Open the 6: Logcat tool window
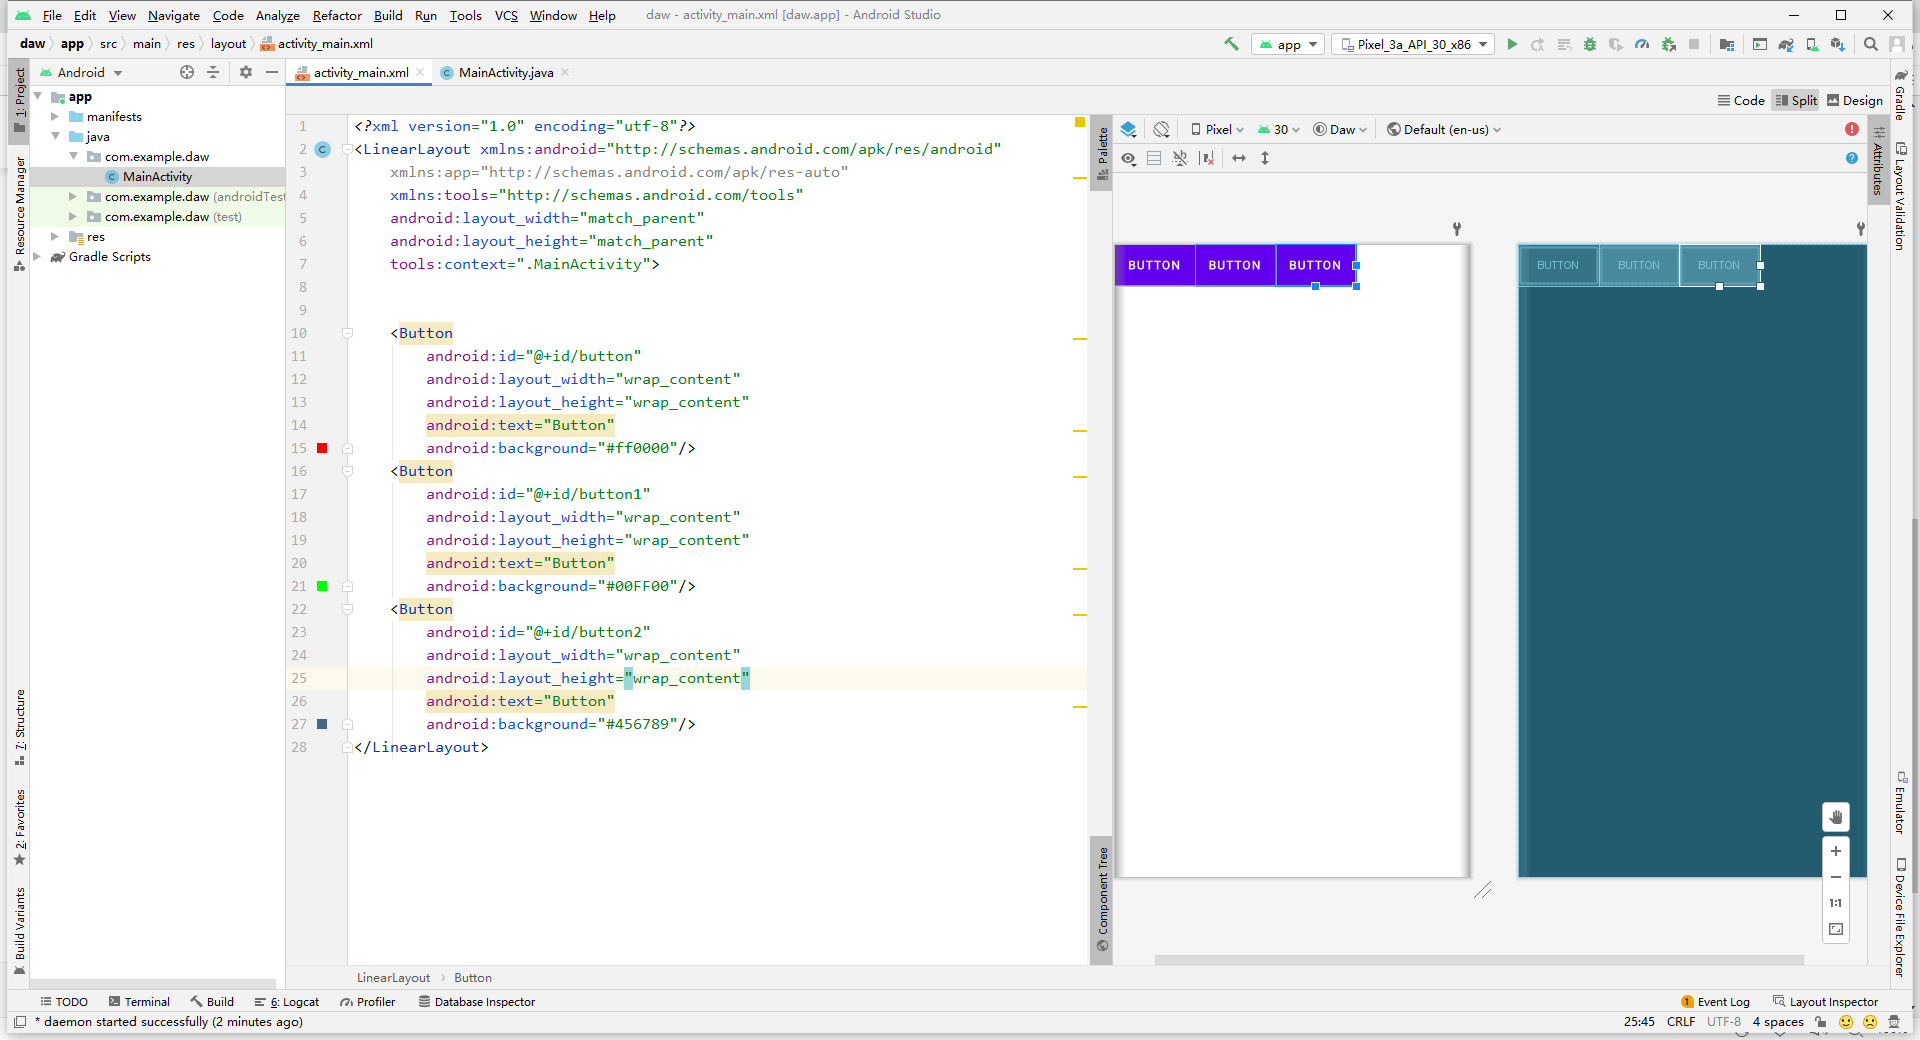Image resolution: width=1920 pixels, height=1040 pixels. pos(287,1002)
